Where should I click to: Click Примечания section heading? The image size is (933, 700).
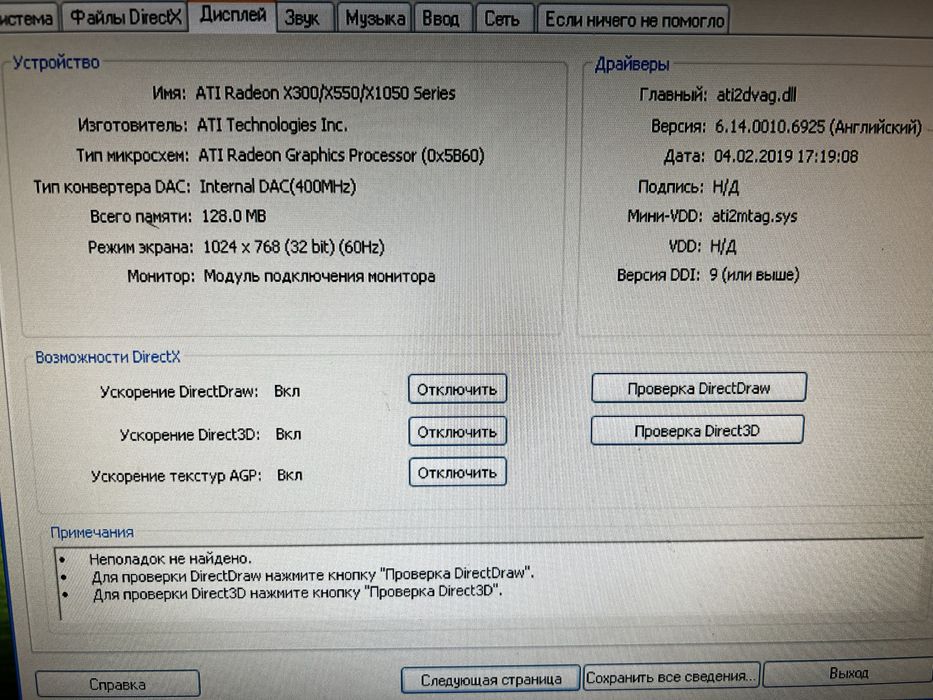pos(92,532)
